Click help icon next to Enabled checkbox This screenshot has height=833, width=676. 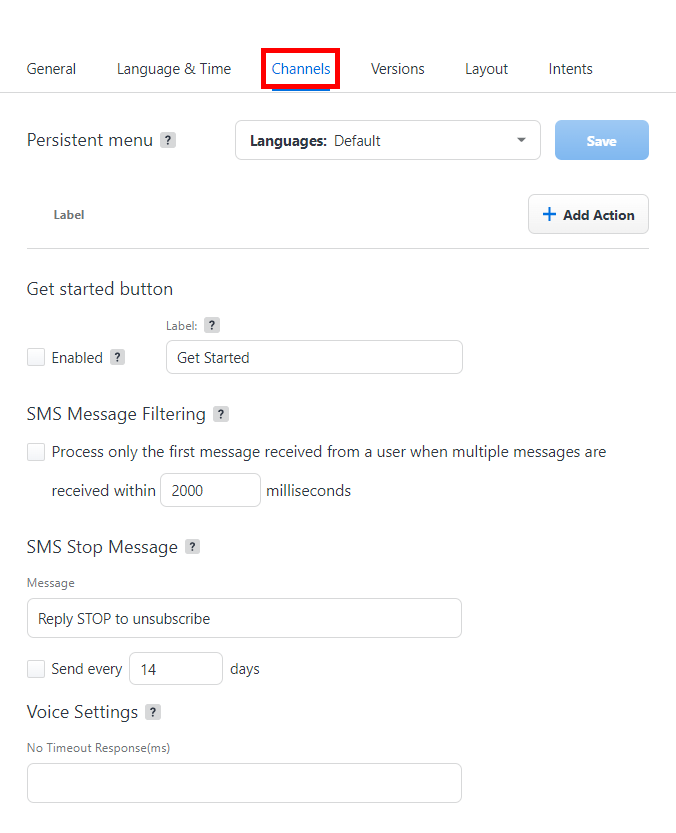tap(117, 357)
